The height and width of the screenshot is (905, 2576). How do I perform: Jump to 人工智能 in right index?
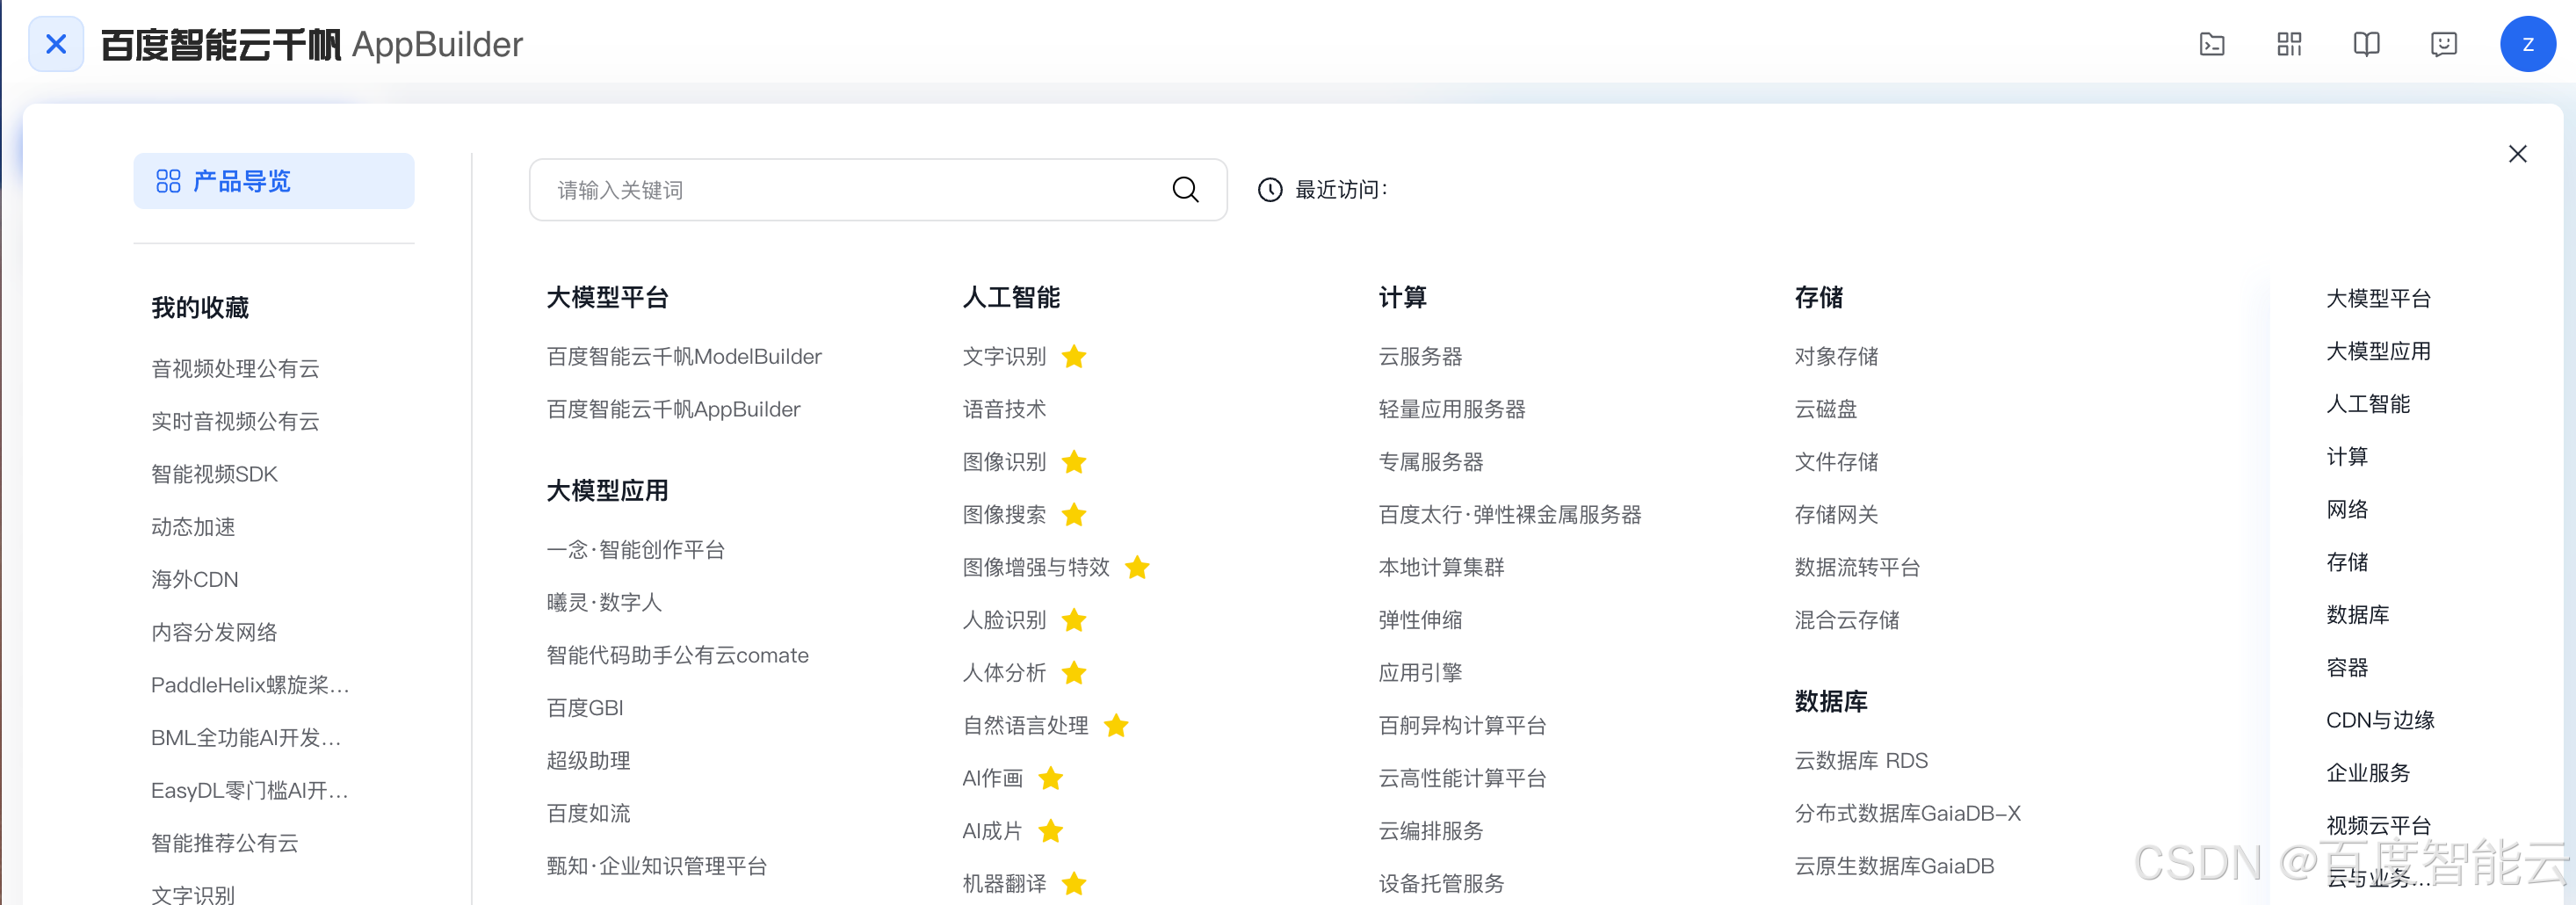tap(2368, 404)
